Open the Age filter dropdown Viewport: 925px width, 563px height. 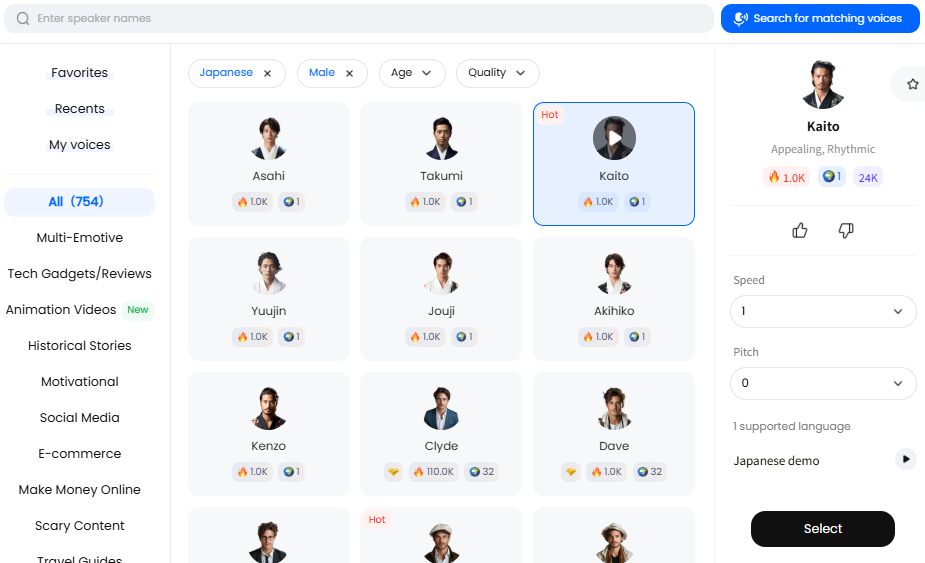click(x=412, y=73)
